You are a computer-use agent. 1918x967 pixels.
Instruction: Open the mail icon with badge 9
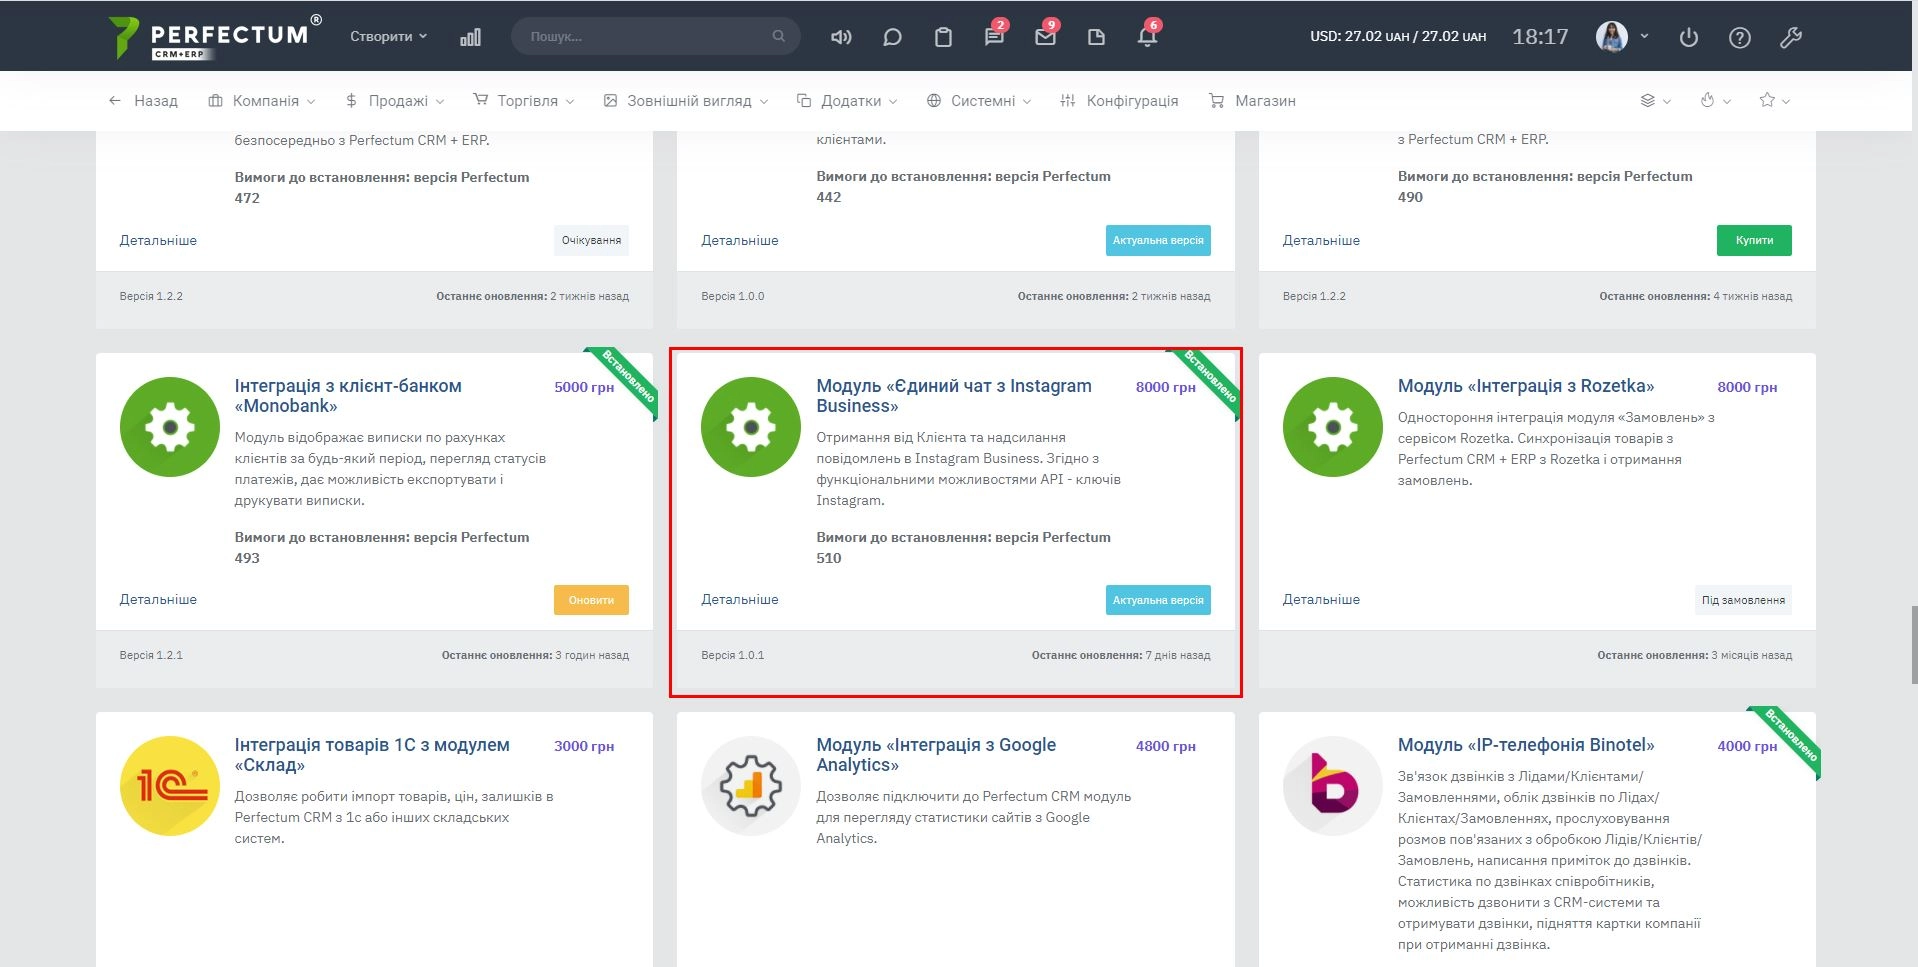[x=1046, y=37]
